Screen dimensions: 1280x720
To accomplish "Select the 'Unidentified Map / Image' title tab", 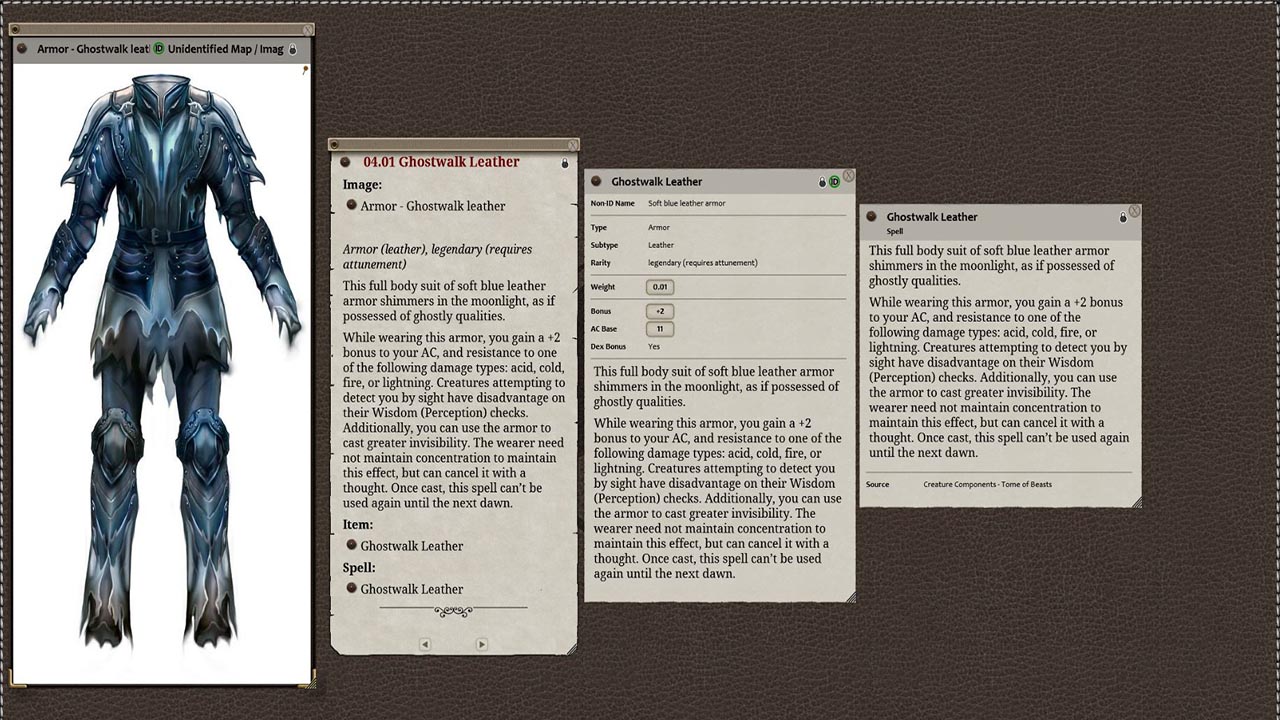I will 225,48.
